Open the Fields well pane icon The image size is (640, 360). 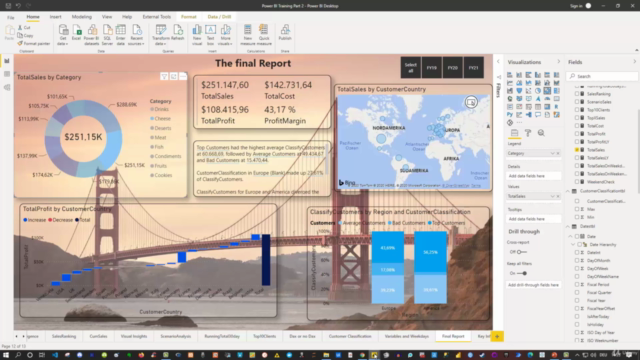click(514, 133)
